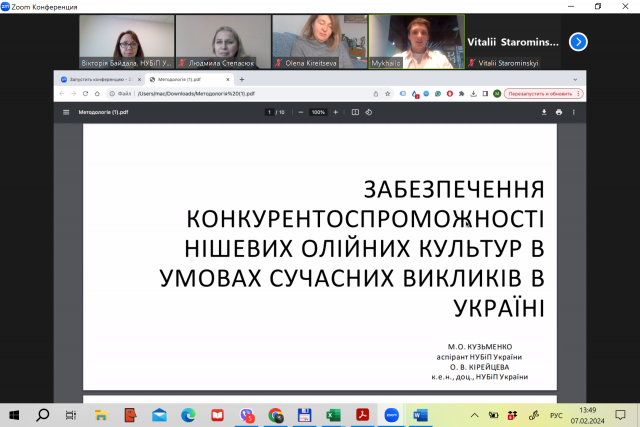640x427 pixels.
Task: Open Chrome from the taskbar
Action: click(x=276, y=415)
